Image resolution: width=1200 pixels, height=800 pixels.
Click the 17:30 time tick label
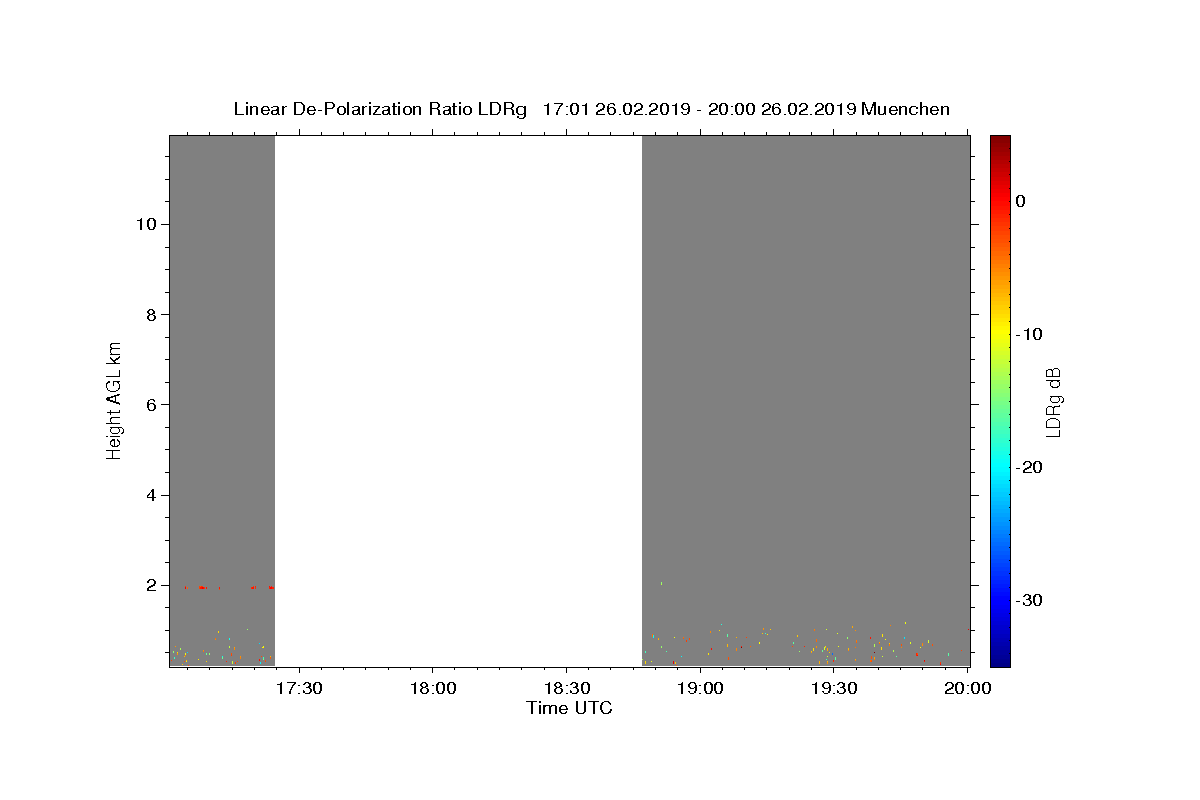298,688
